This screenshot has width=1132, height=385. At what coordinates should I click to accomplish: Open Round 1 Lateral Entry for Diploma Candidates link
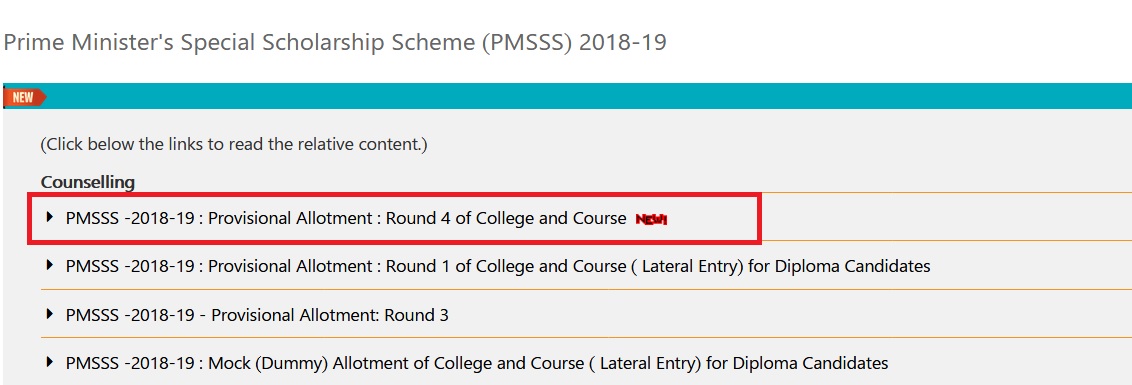tap(498, 267)
